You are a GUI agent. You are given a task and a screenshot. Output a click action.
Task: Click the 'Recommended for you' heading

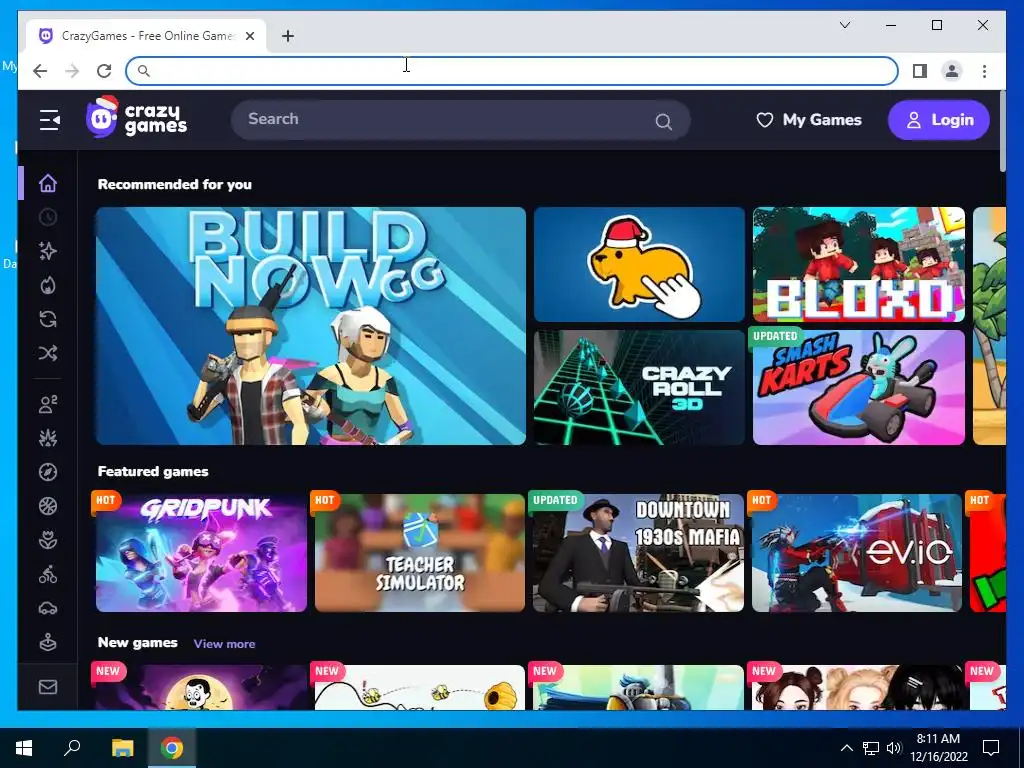click(175, 185)
